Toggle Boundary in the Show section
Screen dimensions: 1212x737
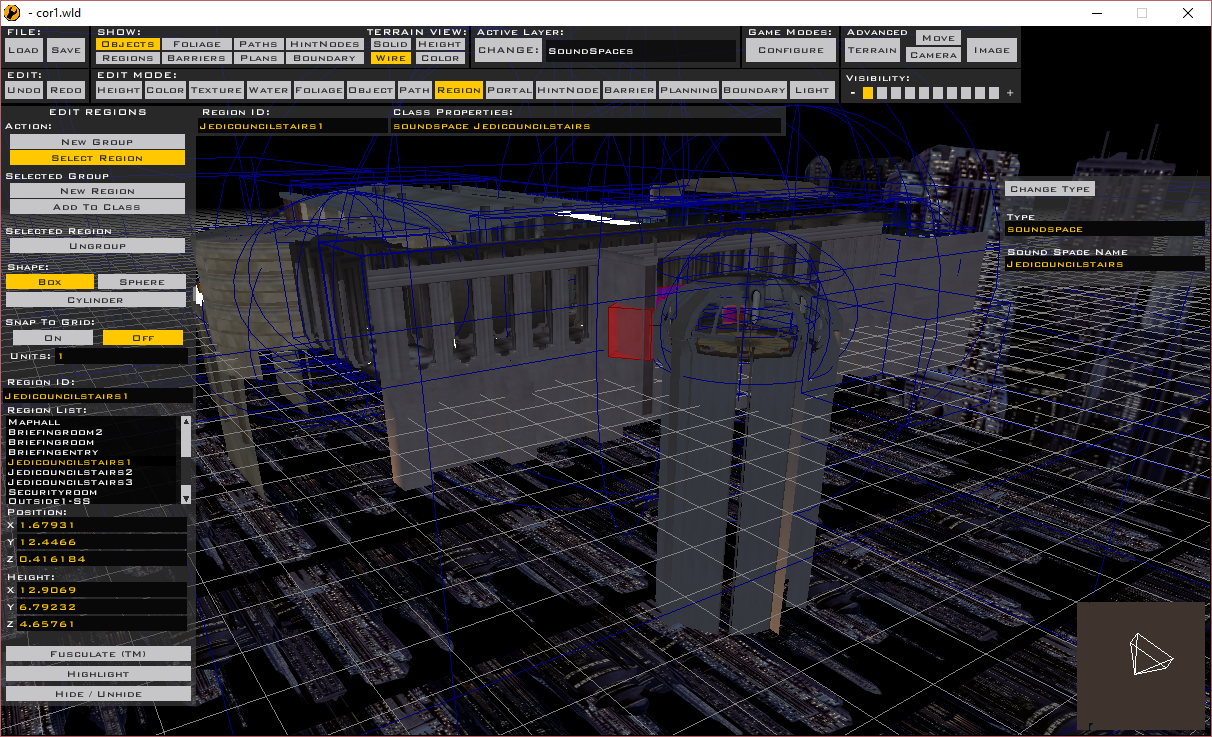[x=324, y=58]
